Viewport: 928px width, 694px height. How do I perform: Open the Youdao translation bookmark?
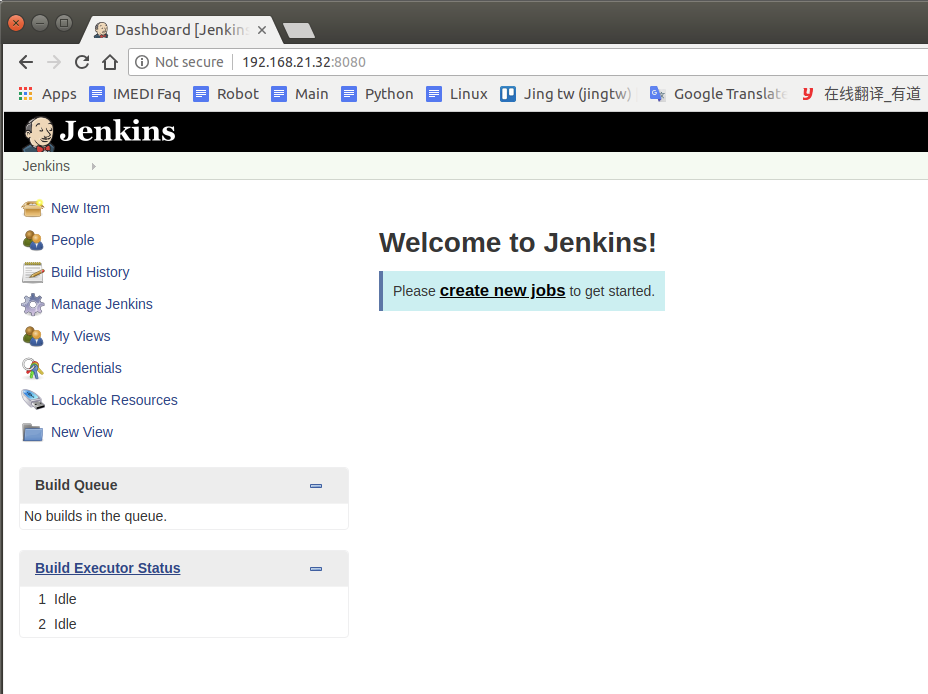point(861,94)
